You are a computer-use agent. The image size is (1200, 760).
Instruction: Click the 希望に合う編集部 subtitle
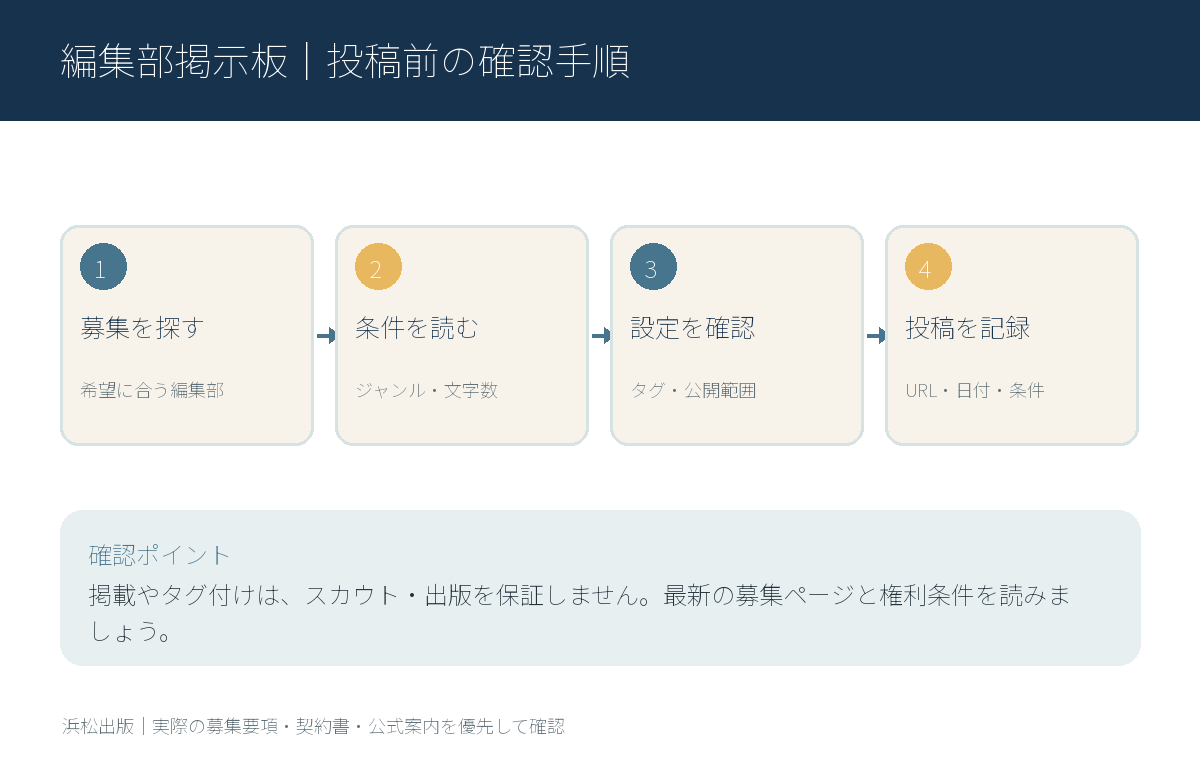[152, 390]
